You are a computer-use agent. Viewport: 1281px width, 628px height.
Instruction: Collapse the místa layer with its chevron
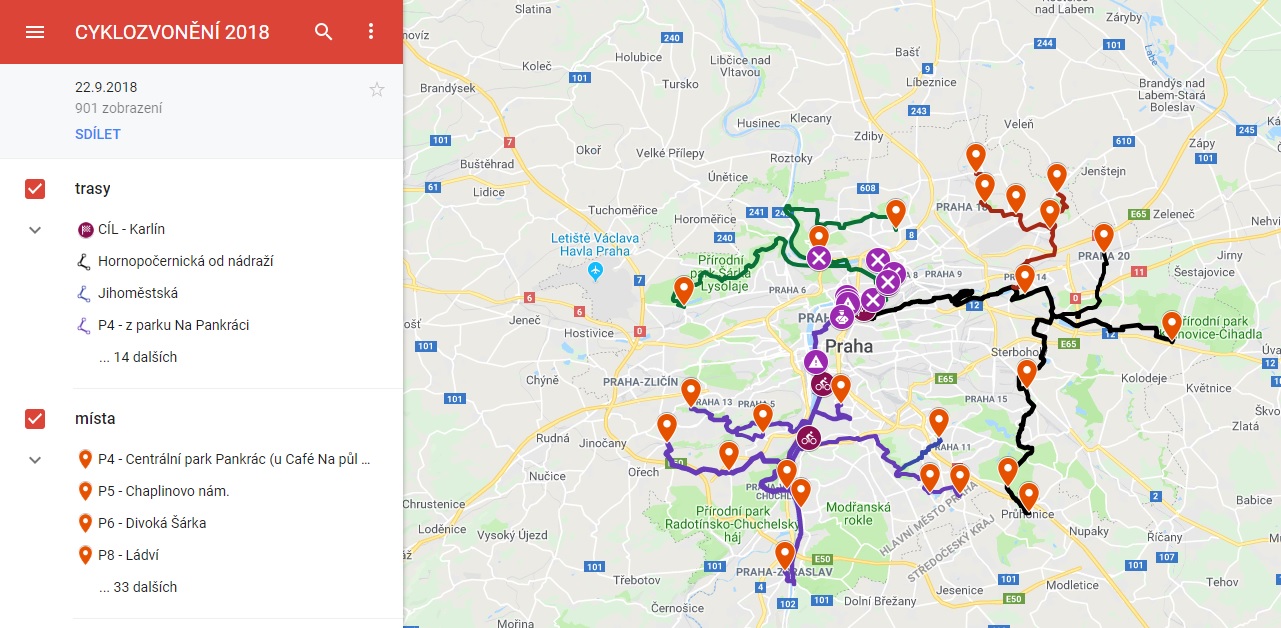pyautogui.click(x=35, y=460)
